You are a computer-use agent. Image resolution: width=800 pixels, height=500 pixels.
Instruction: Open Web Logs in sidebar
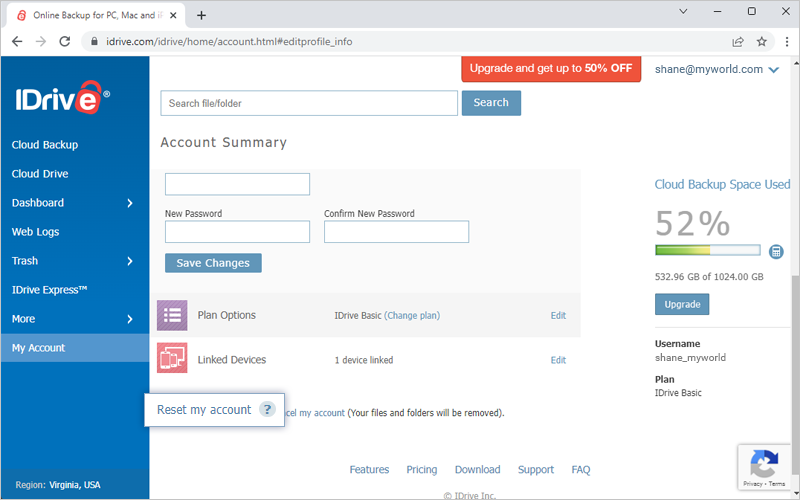tap(35, 232)
